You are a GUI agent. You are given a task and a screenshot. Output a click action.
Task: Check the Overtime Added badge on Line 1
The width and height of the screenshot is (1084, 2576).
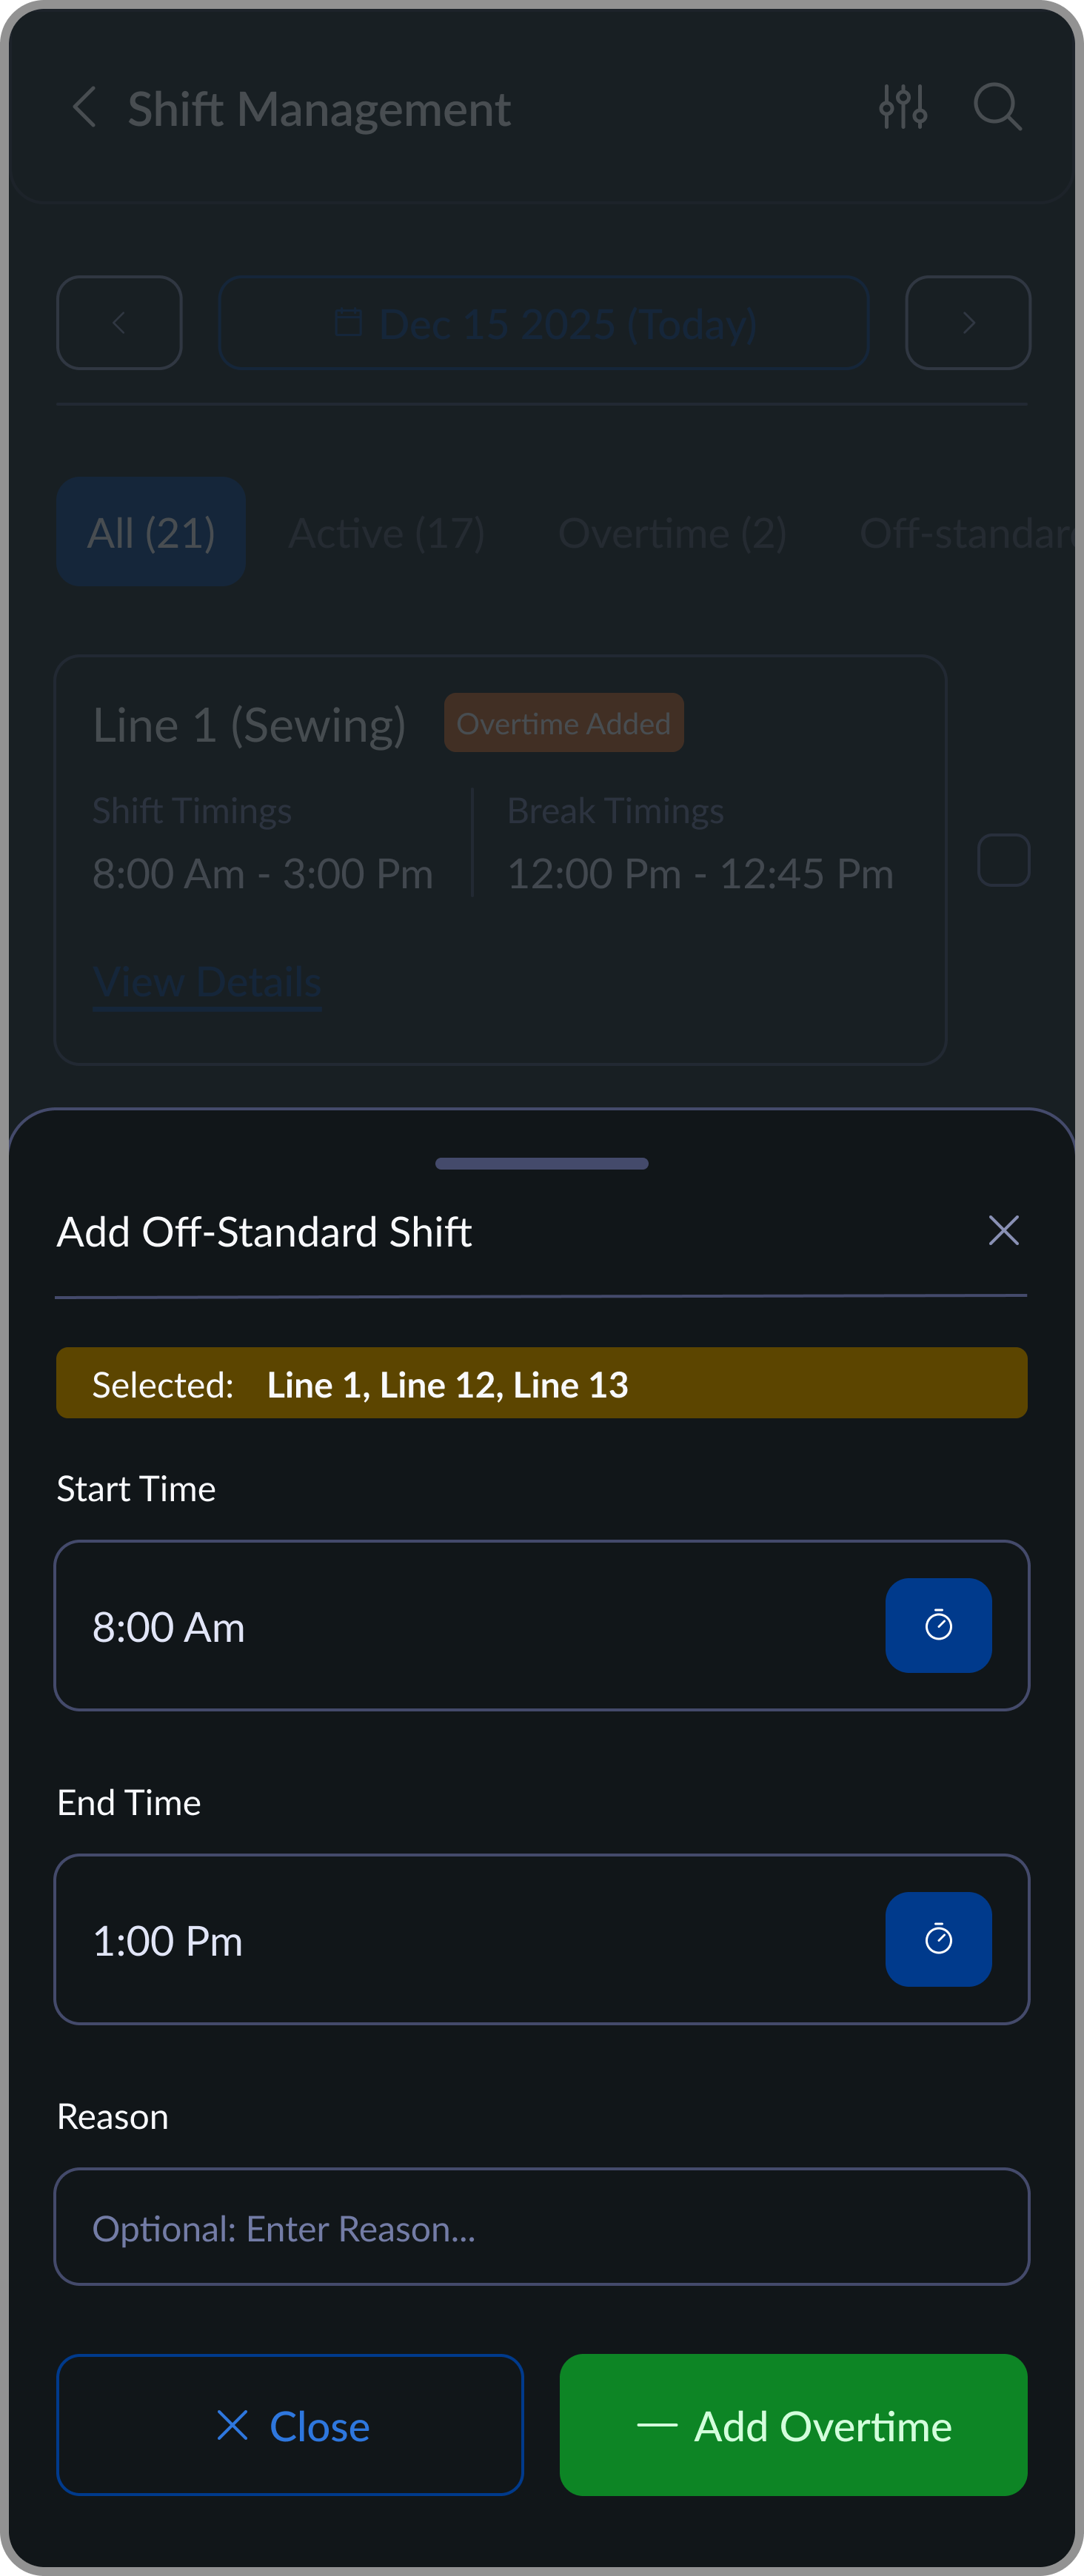[563, 722]
